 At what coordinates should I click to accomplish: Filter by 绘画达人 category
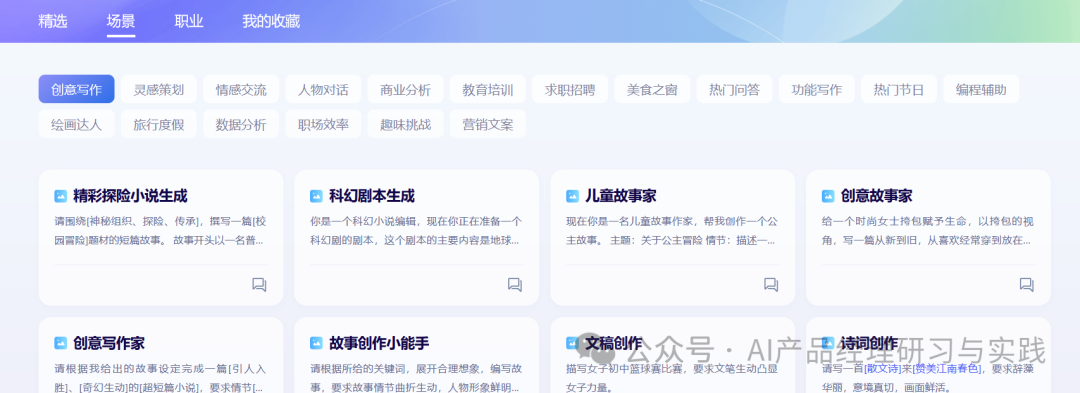(76, 125)
